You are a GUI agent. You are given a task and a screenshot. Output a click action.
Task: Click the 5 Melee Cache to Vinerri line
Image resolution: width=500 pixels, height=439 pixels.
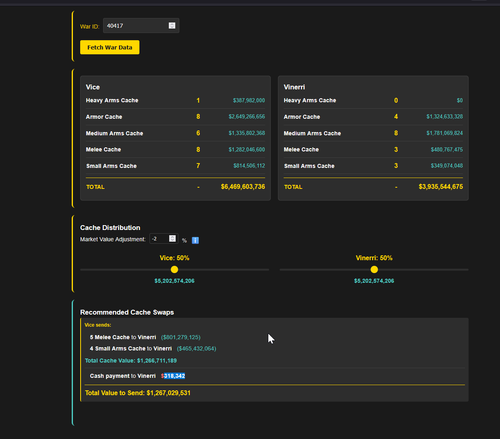[x=145, y=337]
